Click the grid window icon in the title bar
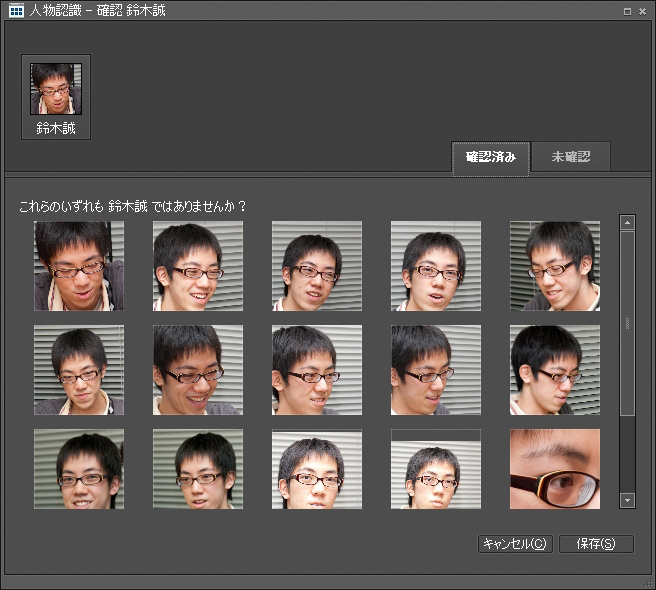 pos(16,10)
